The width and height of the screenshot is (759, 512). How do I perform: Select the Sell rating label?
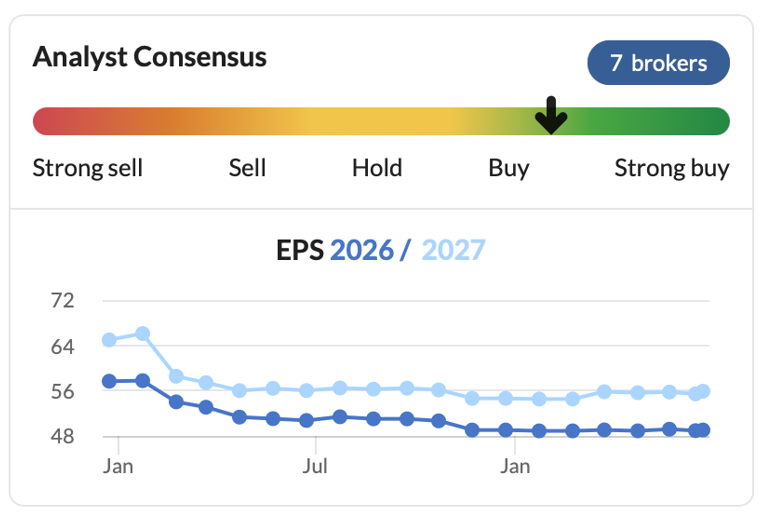[x=247, y=168]
